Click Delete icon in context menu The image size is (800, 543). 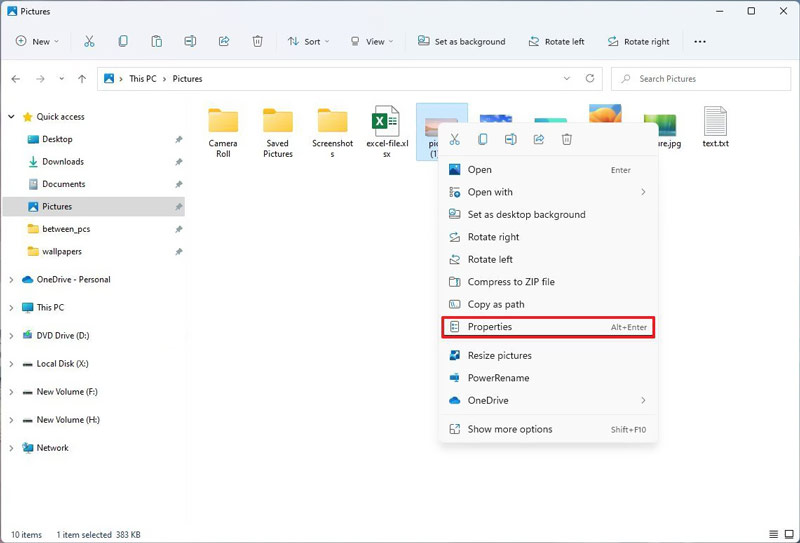pos(567,139)
